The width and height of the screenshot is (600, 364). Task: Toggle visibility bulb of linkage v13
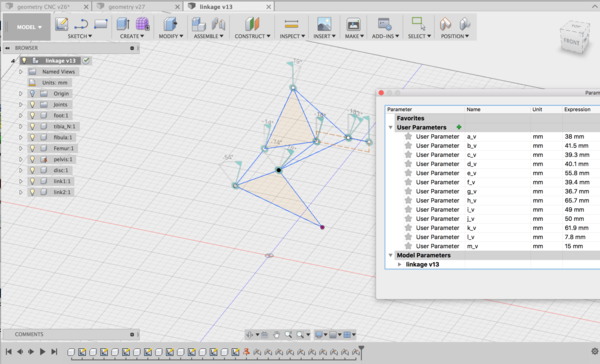click(x=24, y=60)
